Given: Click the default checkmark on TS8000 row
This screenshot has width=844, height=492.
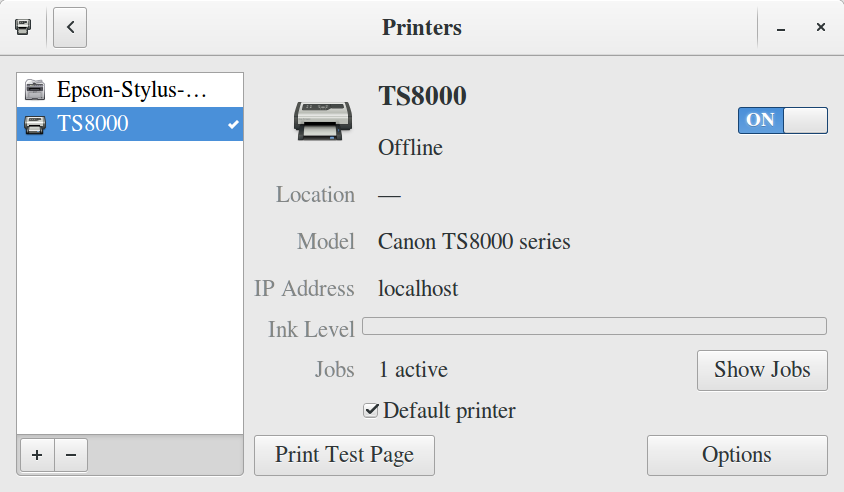Looking at the screenshot, I should pos(233,125).
